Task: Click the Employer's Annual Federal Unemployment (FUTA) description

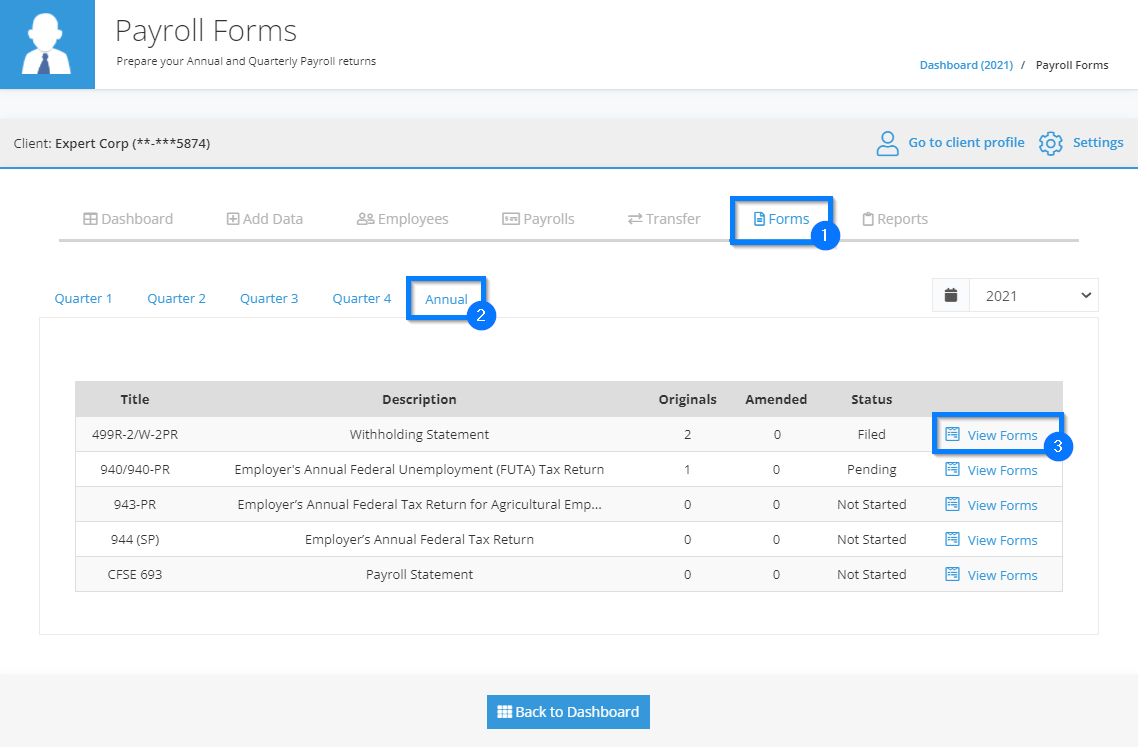Action: (419, 469)
